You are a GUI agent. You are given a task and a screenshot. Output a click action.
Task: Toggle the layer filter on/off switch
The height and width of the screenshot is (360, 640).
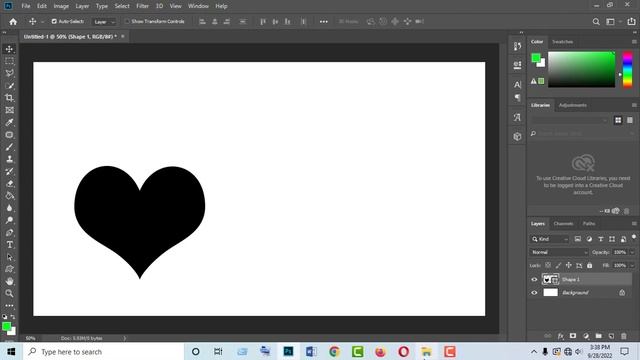pyautogui.click(x=634, y=237)
